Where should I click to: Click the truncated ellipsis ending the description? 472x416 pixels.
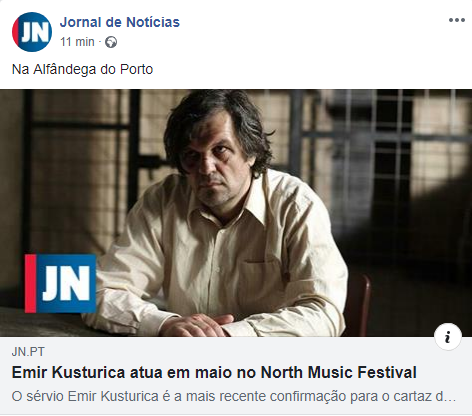coord(449,397)
